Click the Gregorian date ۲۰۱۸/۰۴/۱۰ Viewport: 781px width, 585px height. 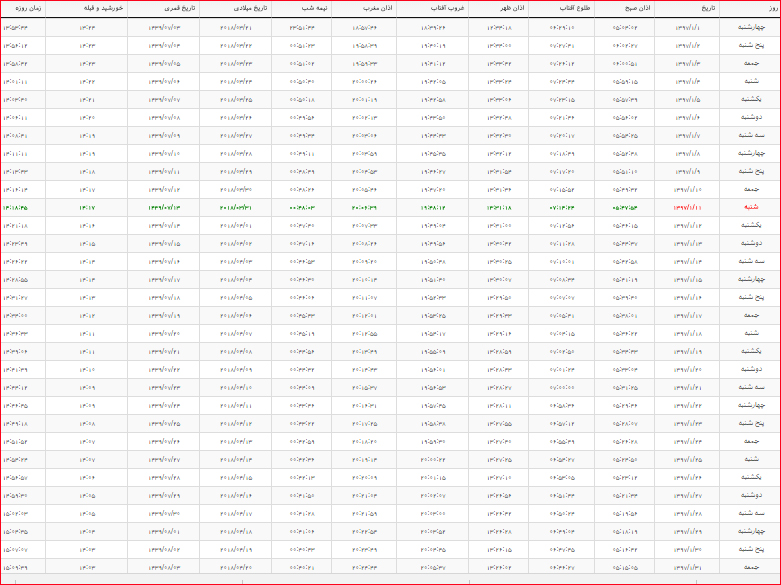point(236,387)
